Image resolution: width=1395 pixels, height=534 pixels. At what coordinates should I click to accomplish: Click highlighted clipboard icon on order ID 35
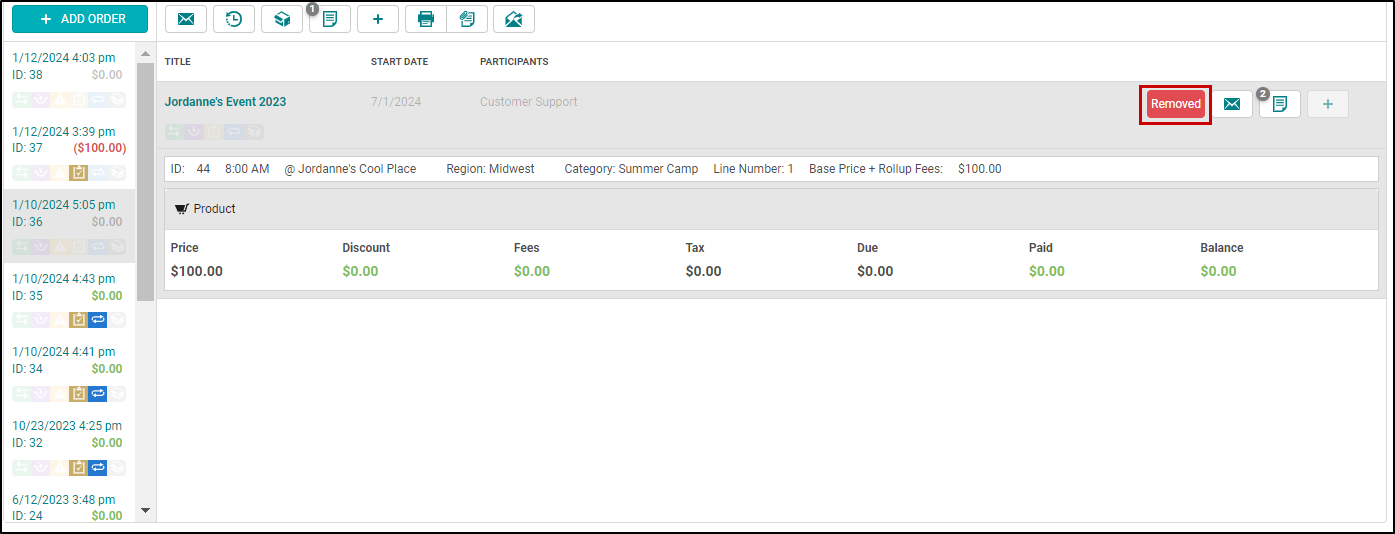pos(79,320)
